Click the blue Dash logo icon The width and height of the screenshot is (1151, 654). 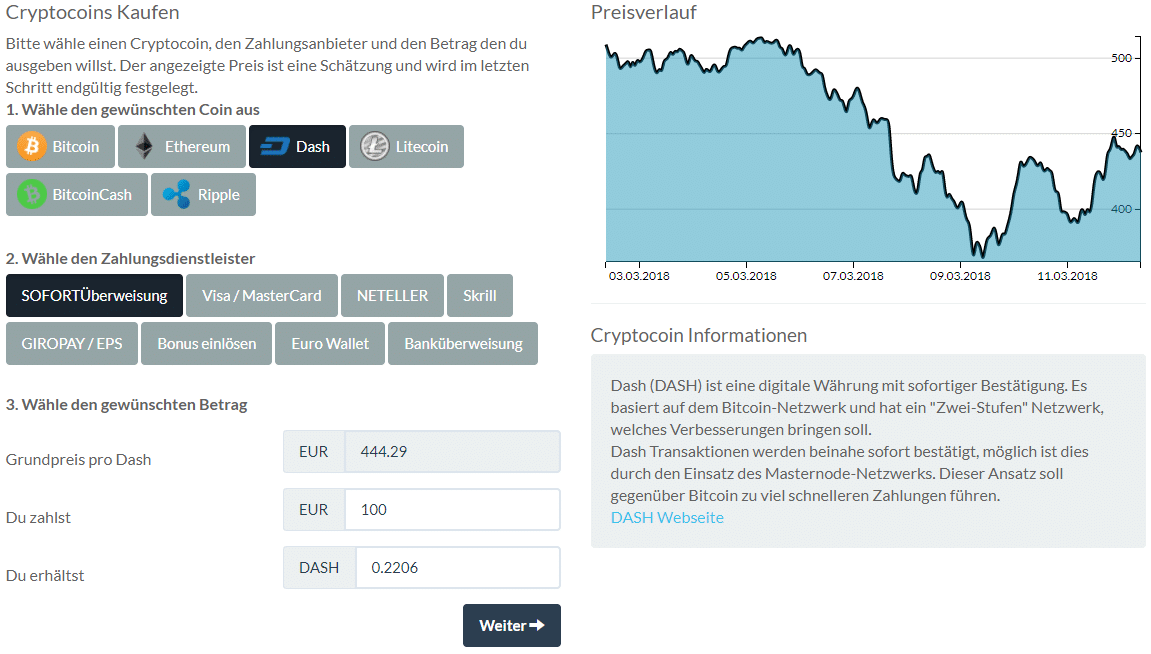click(274, 147)
